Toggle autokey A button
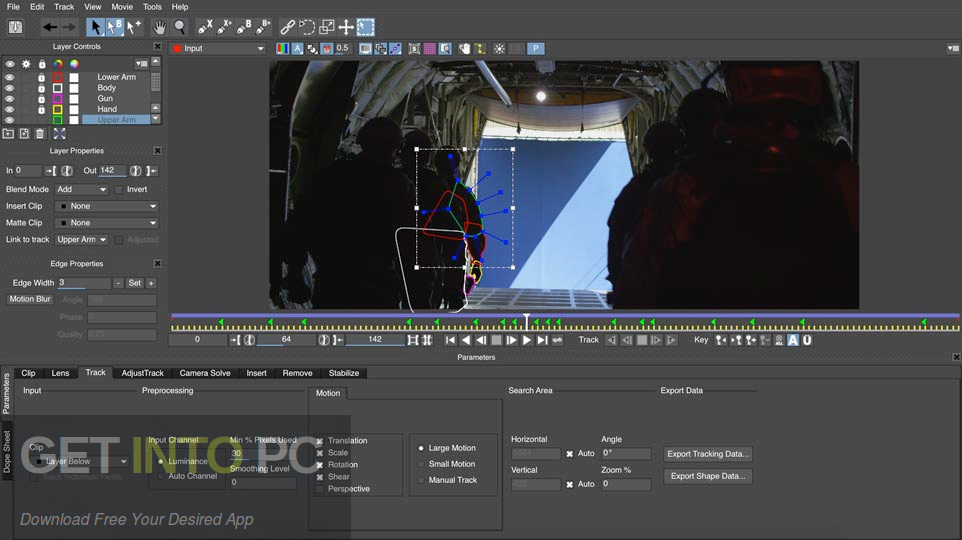 [x=793, y=340]
